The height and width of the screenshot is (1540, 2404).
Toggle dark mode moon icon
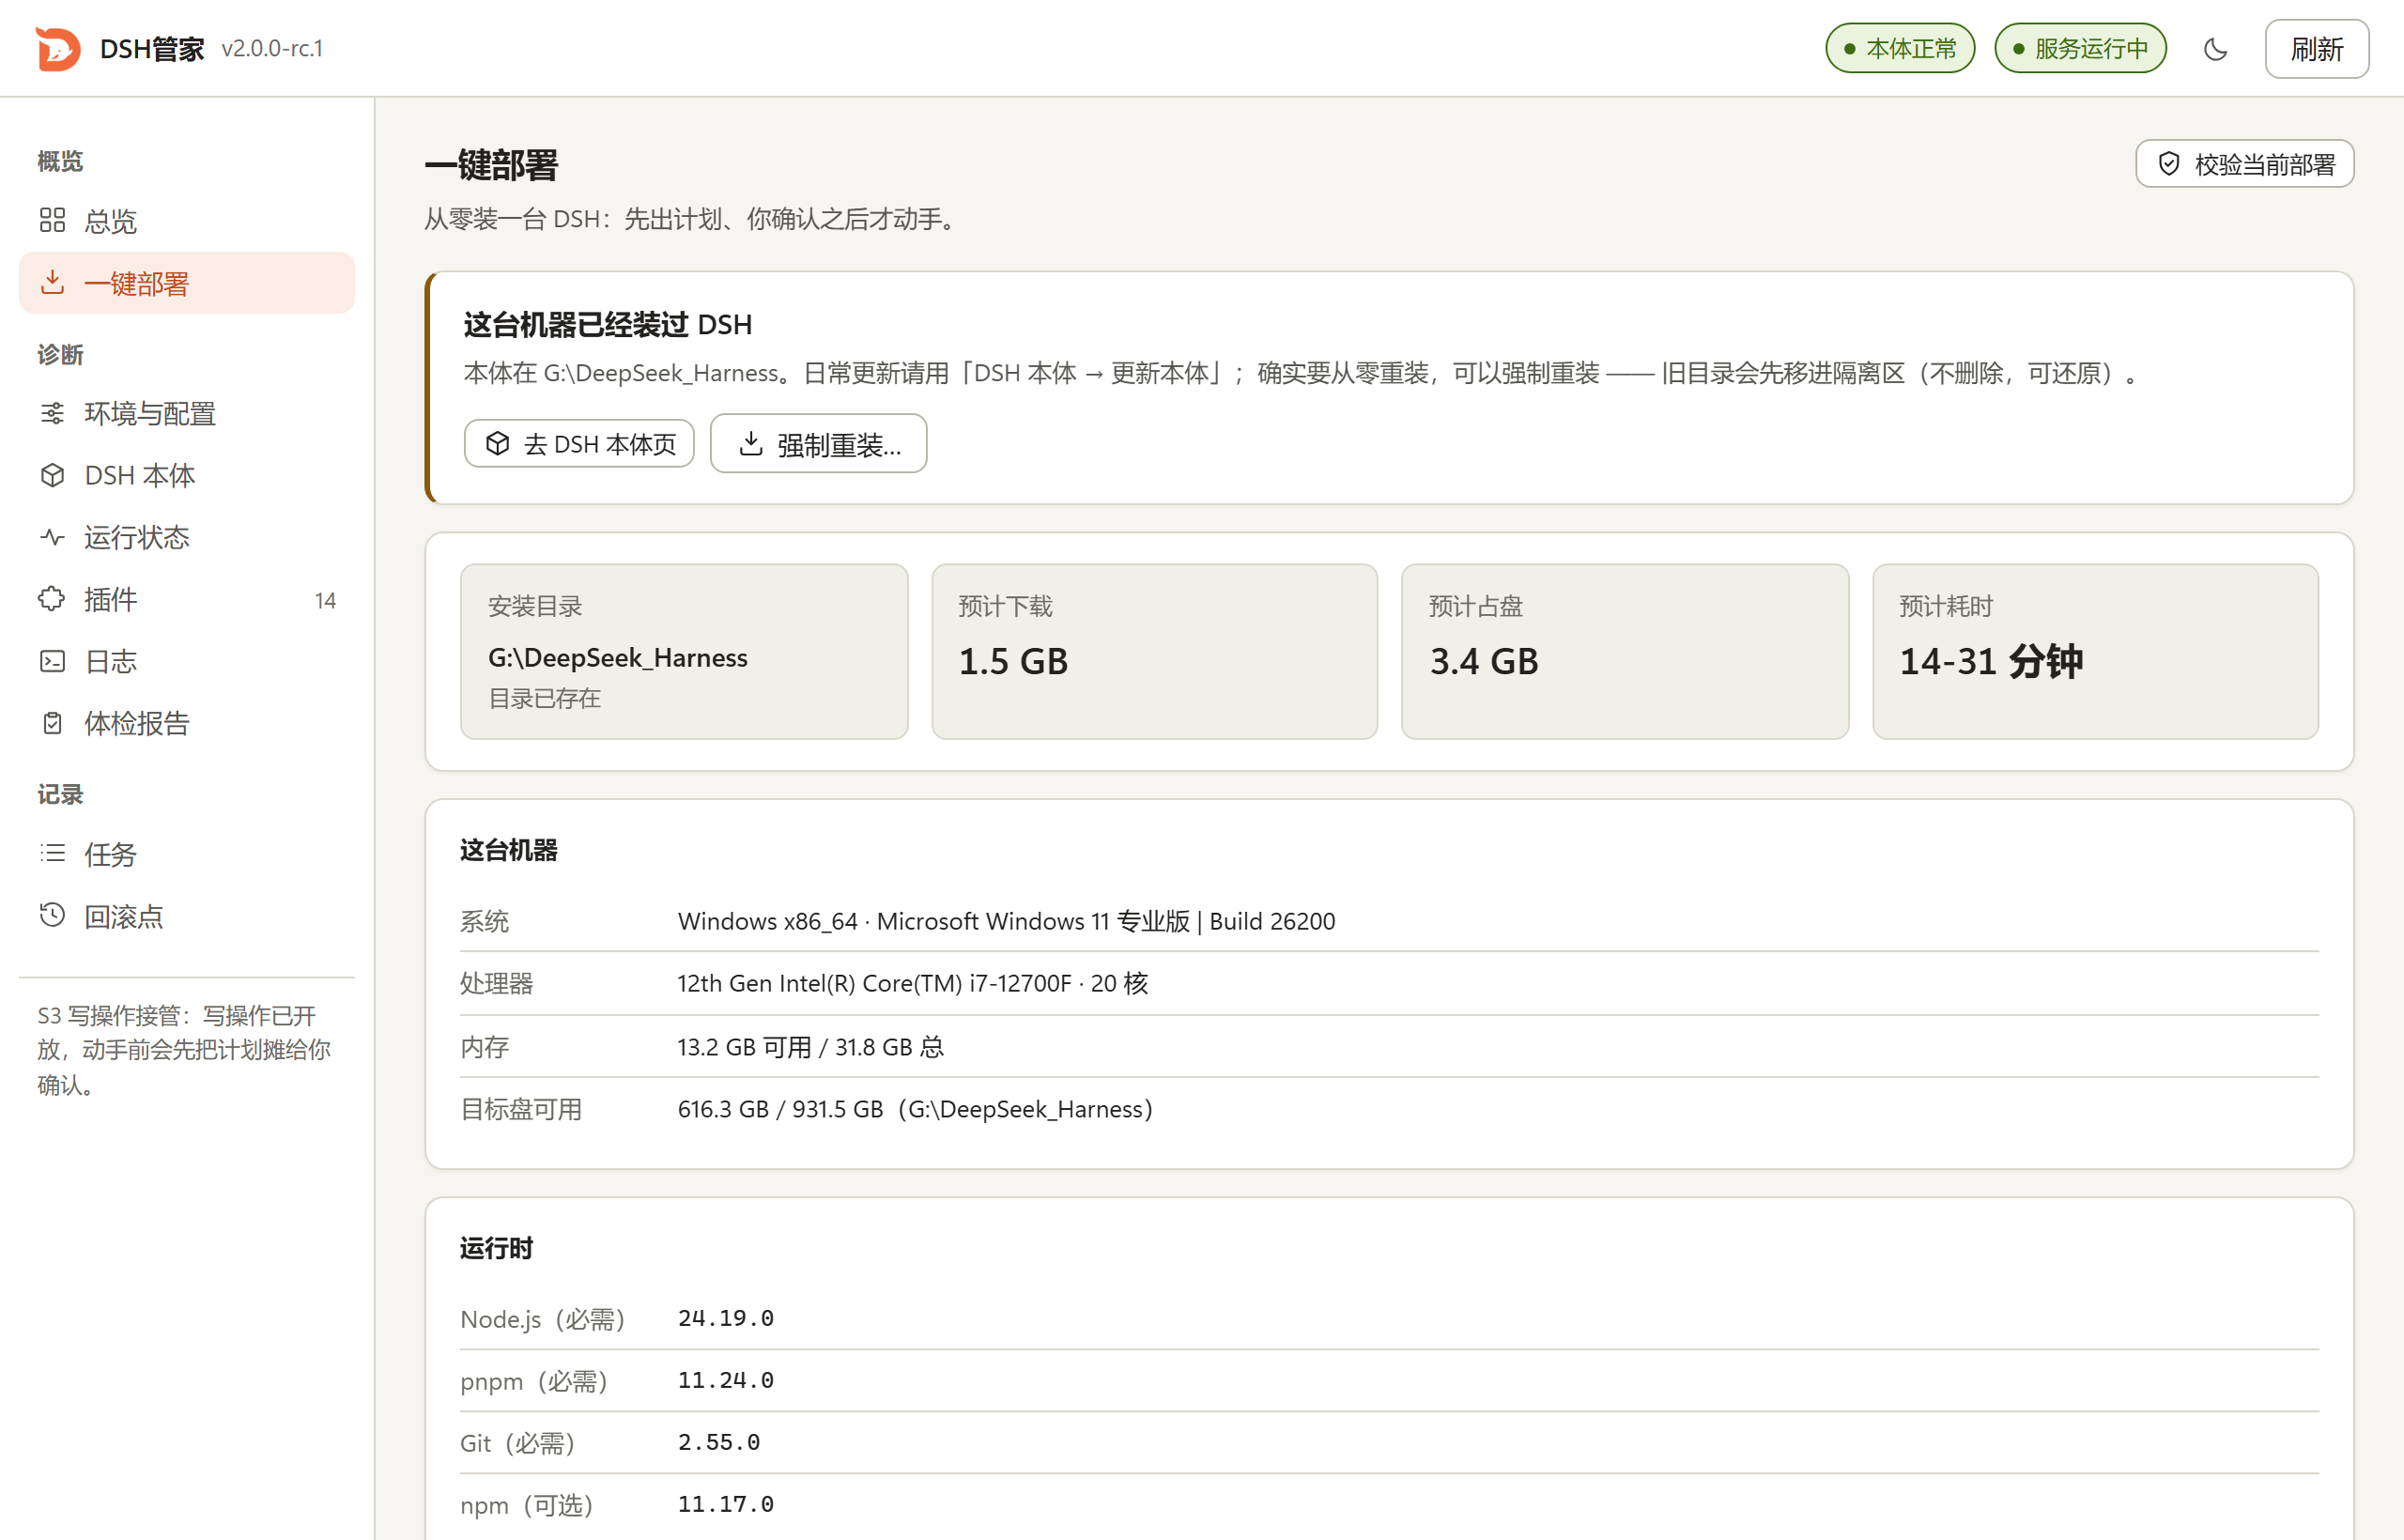pyautogui.click(x=2215, y=49)
